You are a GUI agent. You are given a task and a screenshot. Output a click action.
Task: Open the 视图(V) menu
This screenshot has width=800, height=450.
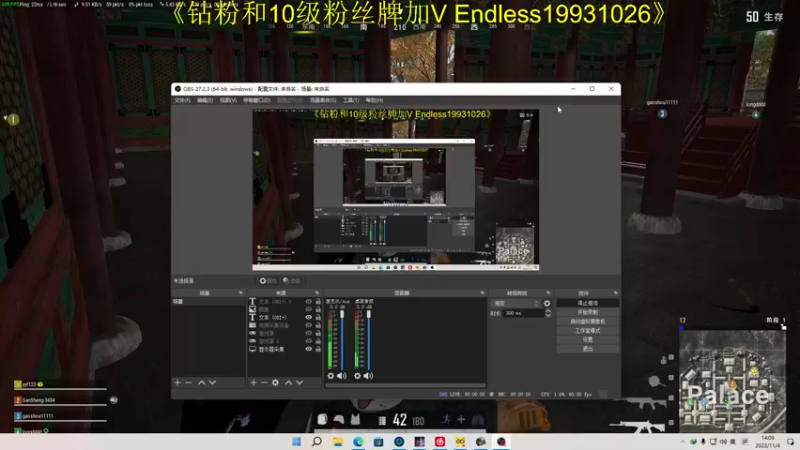[228, 101]
